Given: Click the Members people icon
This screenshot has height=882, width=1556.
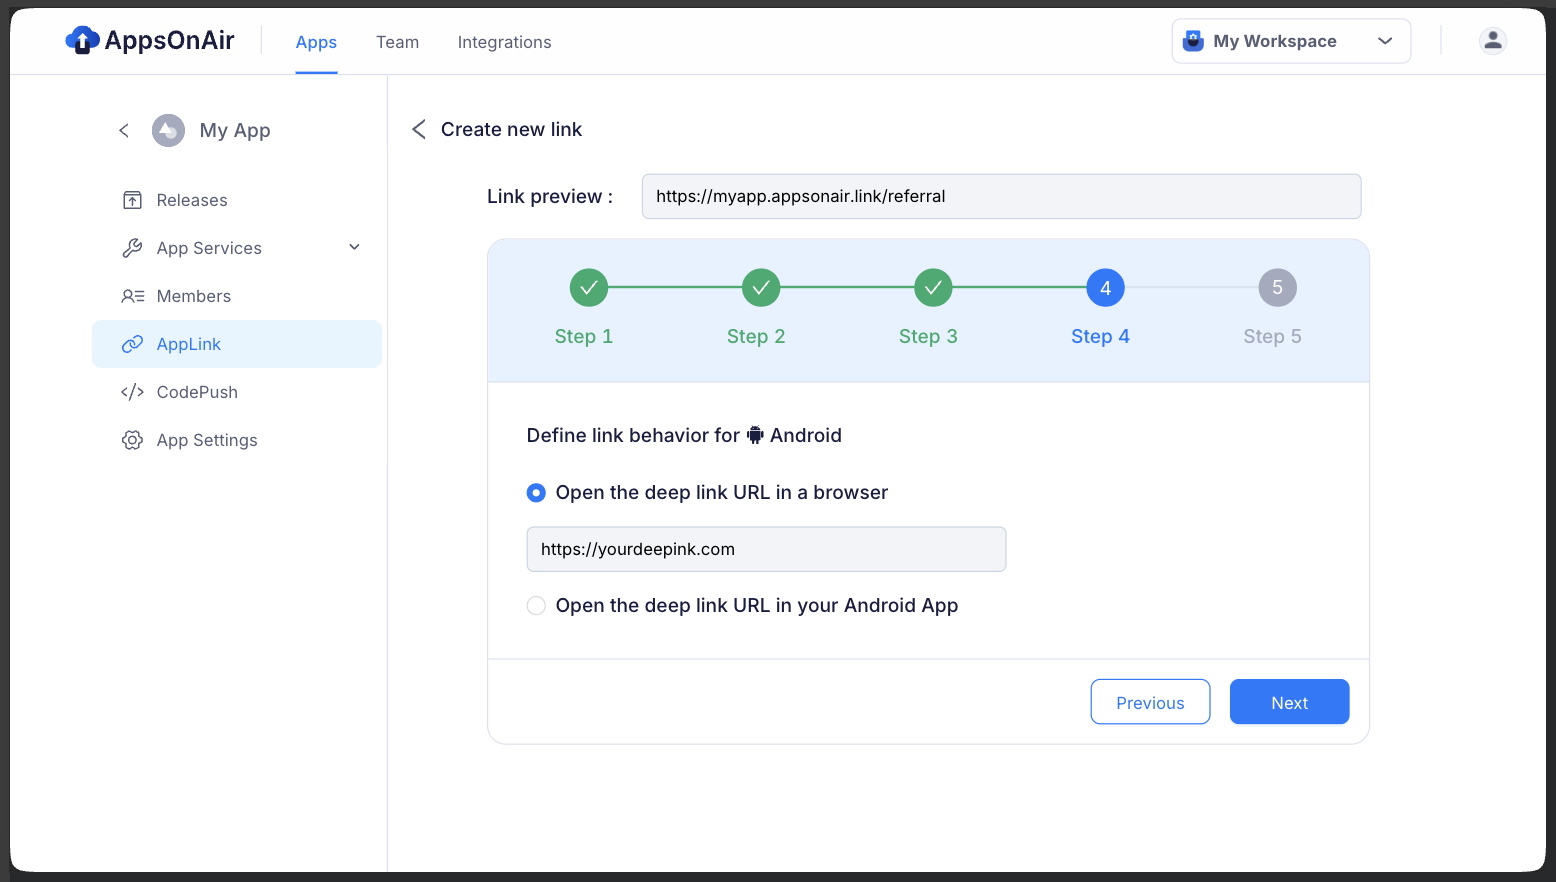Looking at the screenshot, I should 132,296.
